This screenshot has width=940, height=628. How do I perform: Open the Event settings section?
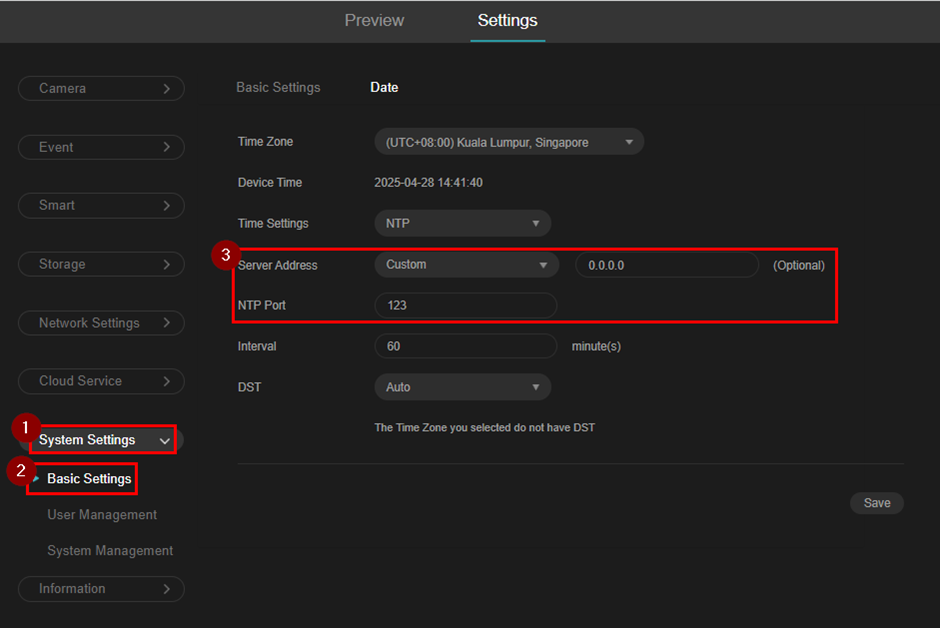[x=101, y=147]
